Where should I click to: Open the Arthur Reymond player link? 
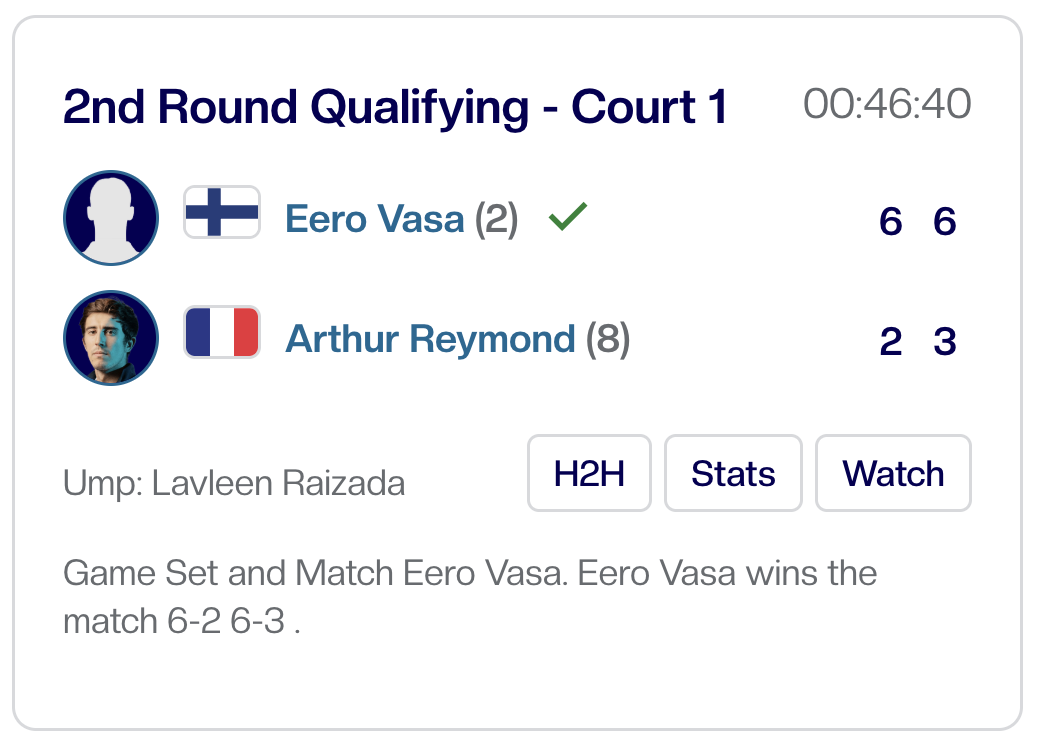431,339
